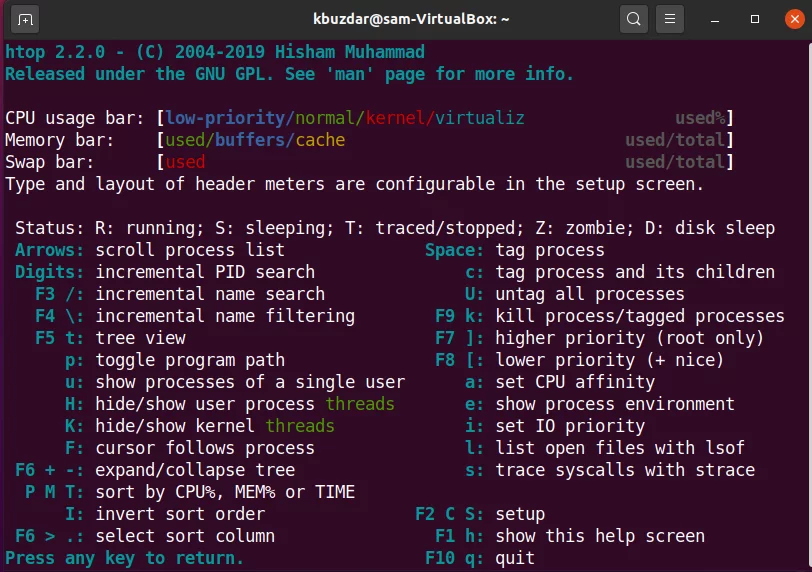Click the 'F6 > .: select sort column' line
The width and height of the screenshot is (812, 572).
point(145,536)
